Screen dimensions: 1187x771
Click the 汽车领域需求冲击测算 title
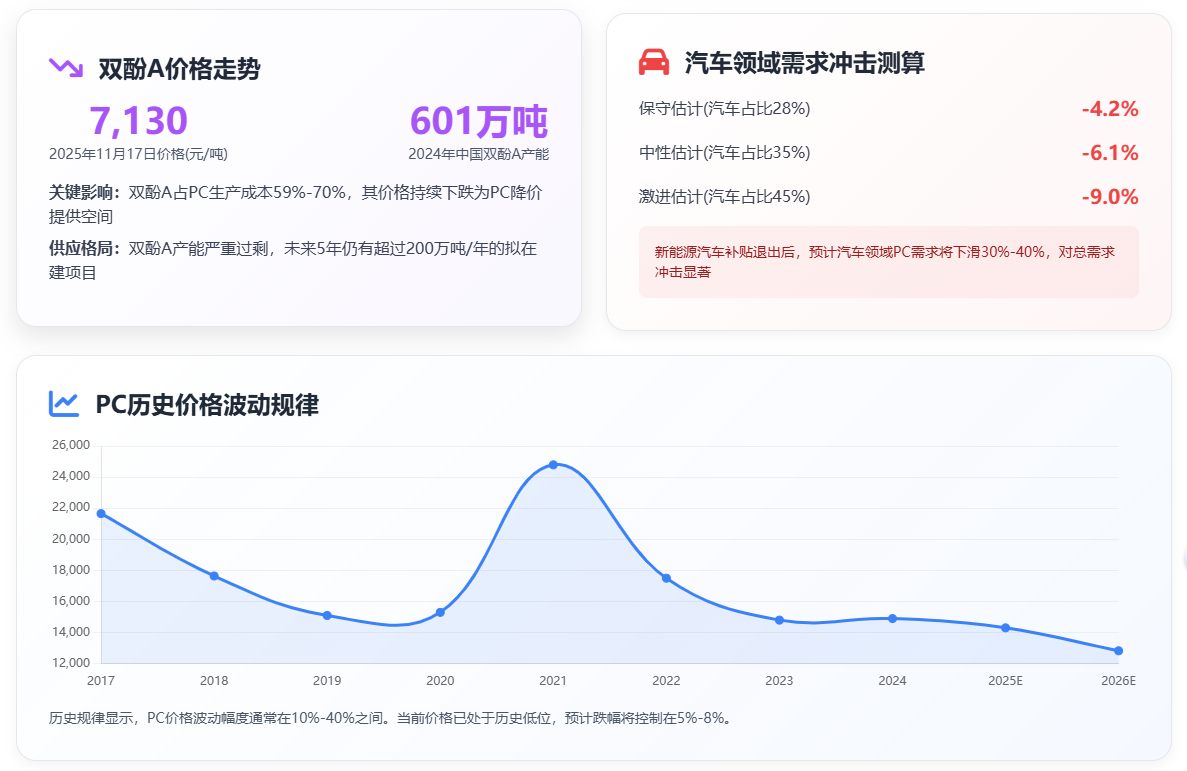pos(804,63)
